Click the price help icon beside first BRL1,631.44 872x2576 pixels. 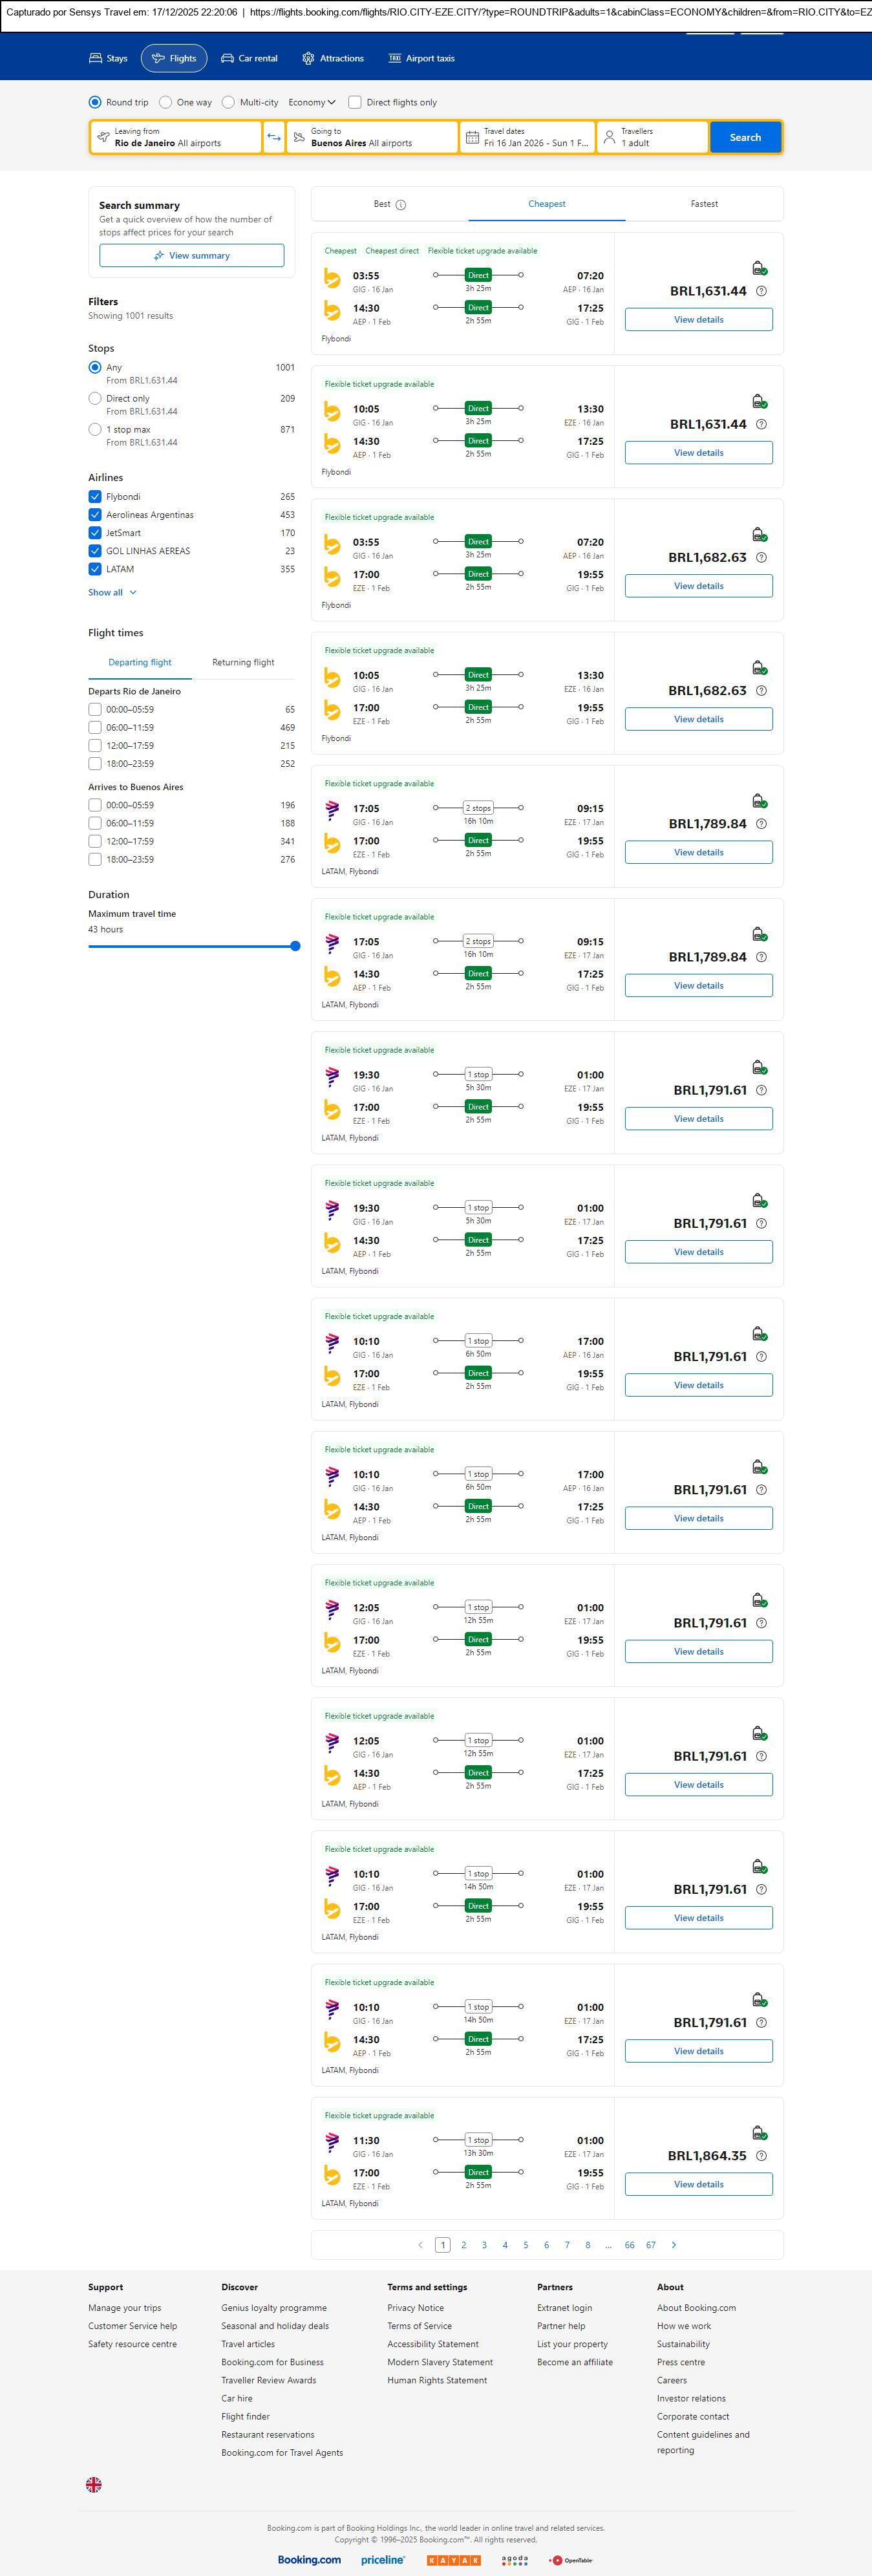coord(761,291)
